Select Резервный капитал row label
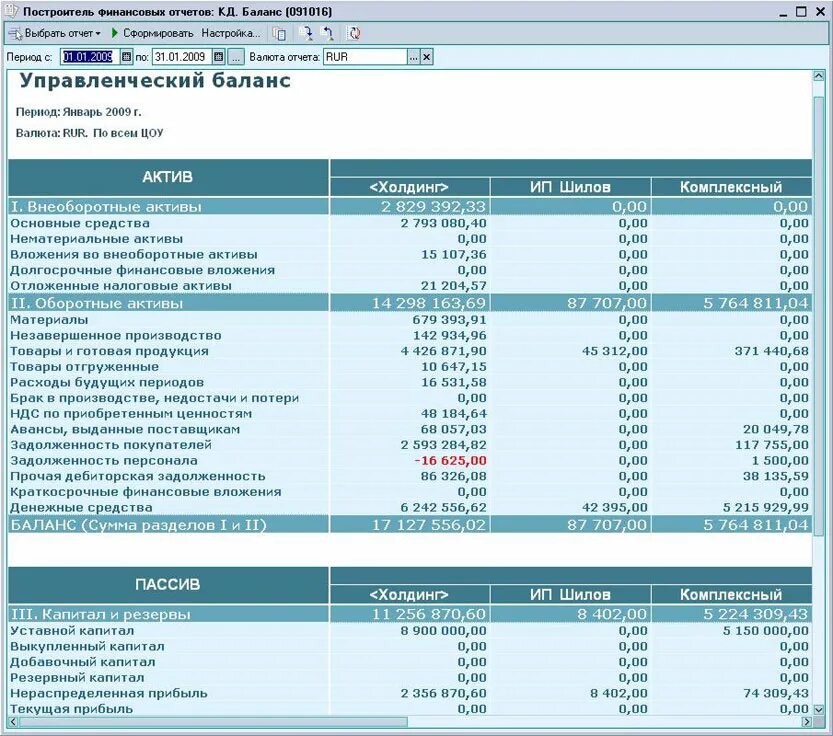833x736 pixels. 77,678
